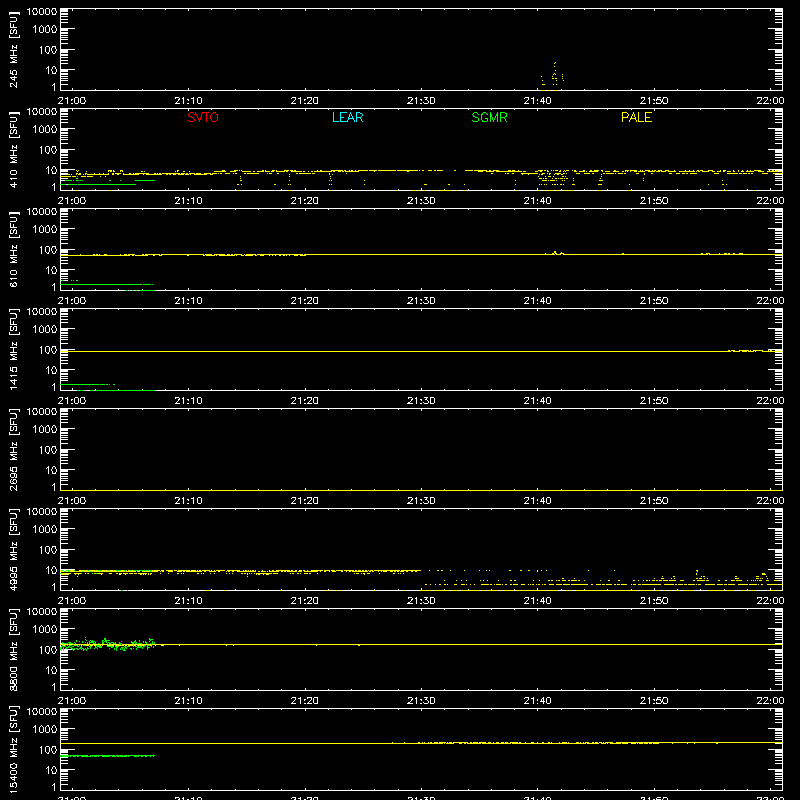The width and height of the screenshot is (800, 800).
Task: Click the 21:50 time label under the 8800 MHz plot
Action: tap(654, 701)
